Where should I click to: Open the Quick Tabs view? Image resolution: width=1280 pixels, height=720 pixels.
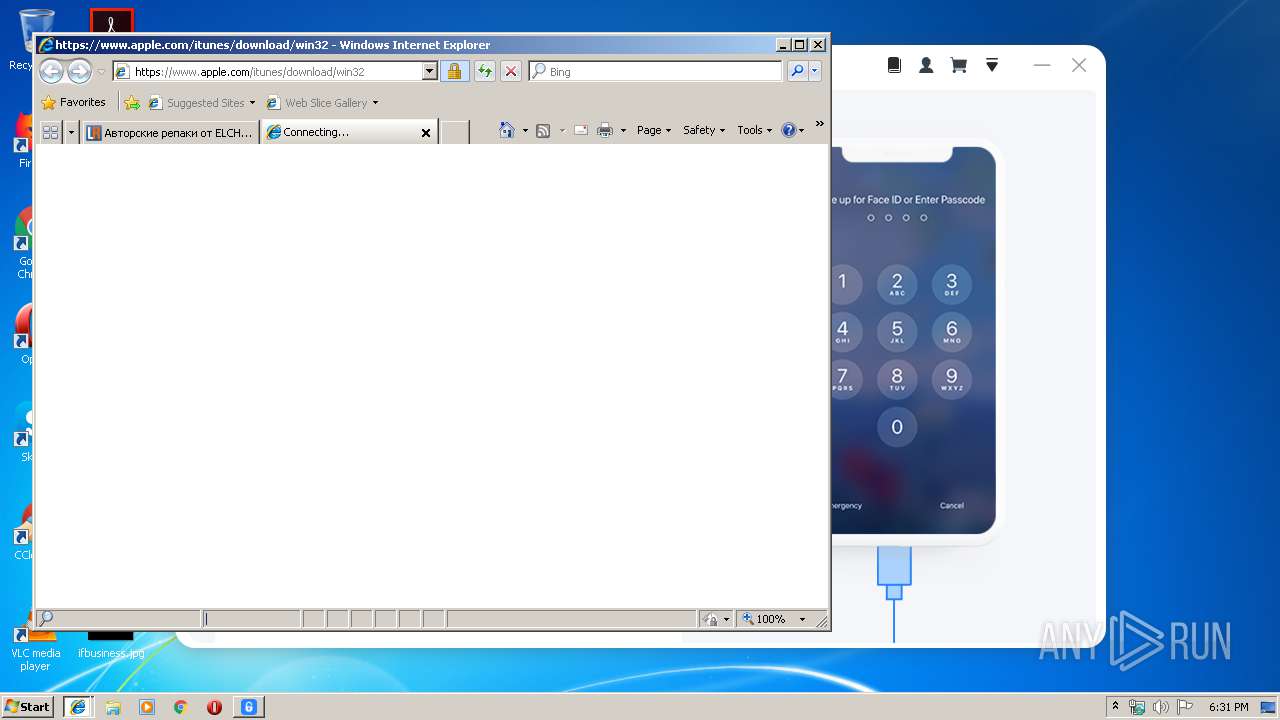click(x=50, y=132)
